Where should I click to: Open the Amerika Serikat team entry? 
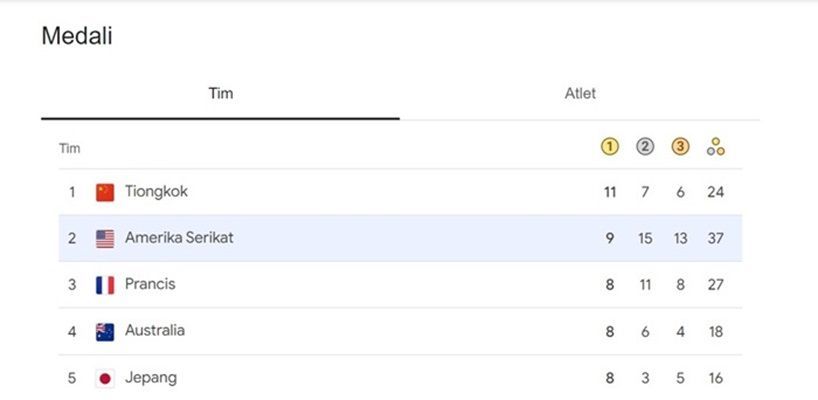pos(400,238)
